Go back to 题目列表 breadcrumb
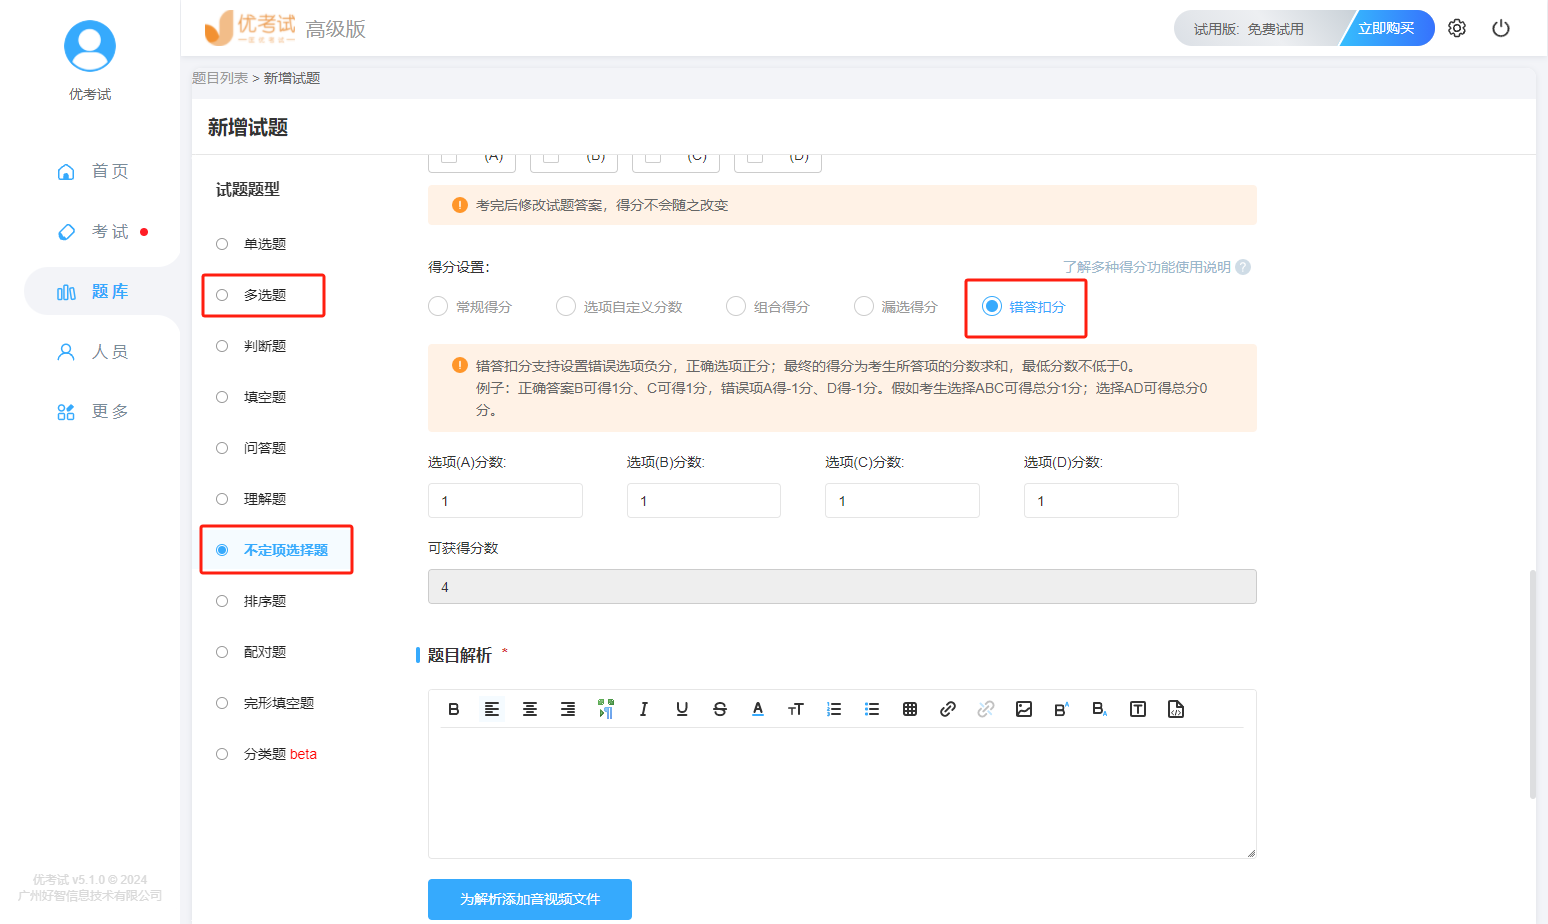 click(x=220, y=78)
